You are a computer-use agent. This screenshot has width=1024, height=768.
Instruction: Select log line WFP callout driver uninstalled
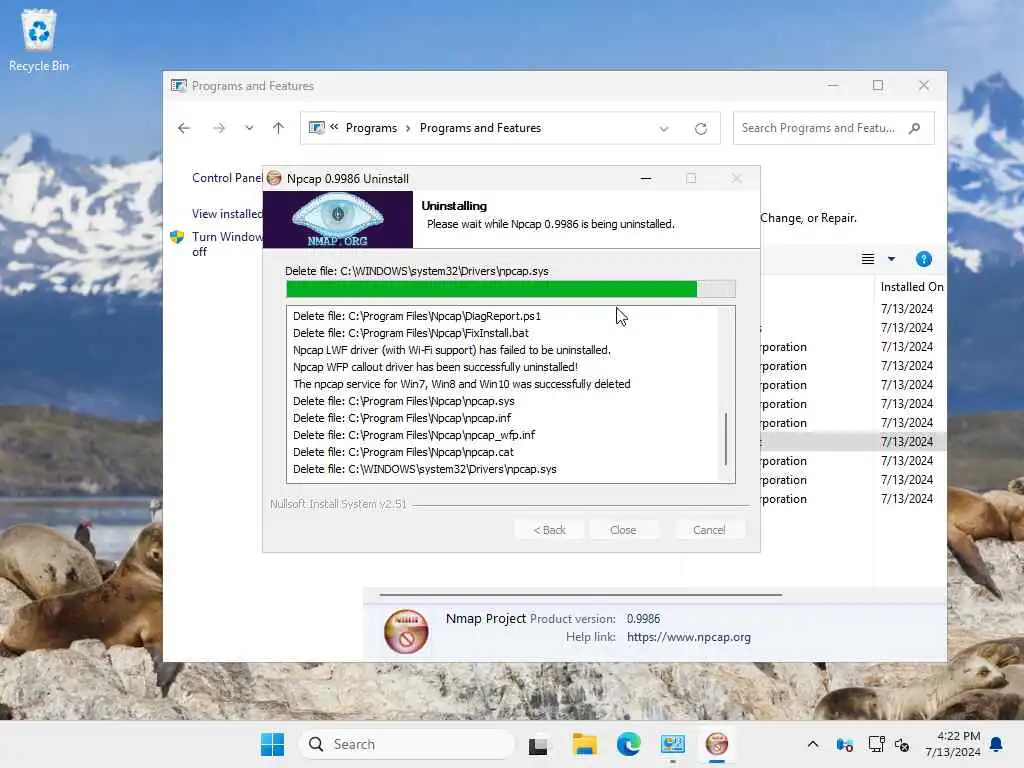click(435, 367)
